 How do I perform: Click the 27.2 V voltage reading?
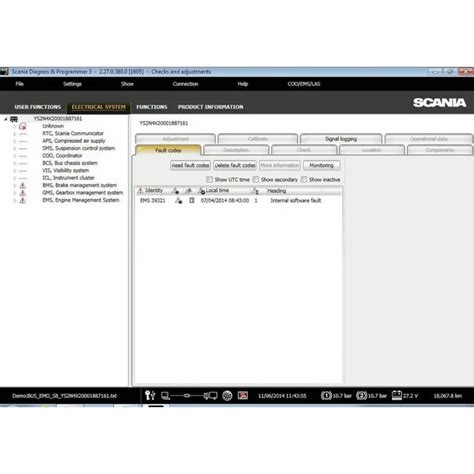[x=410, y=396]
